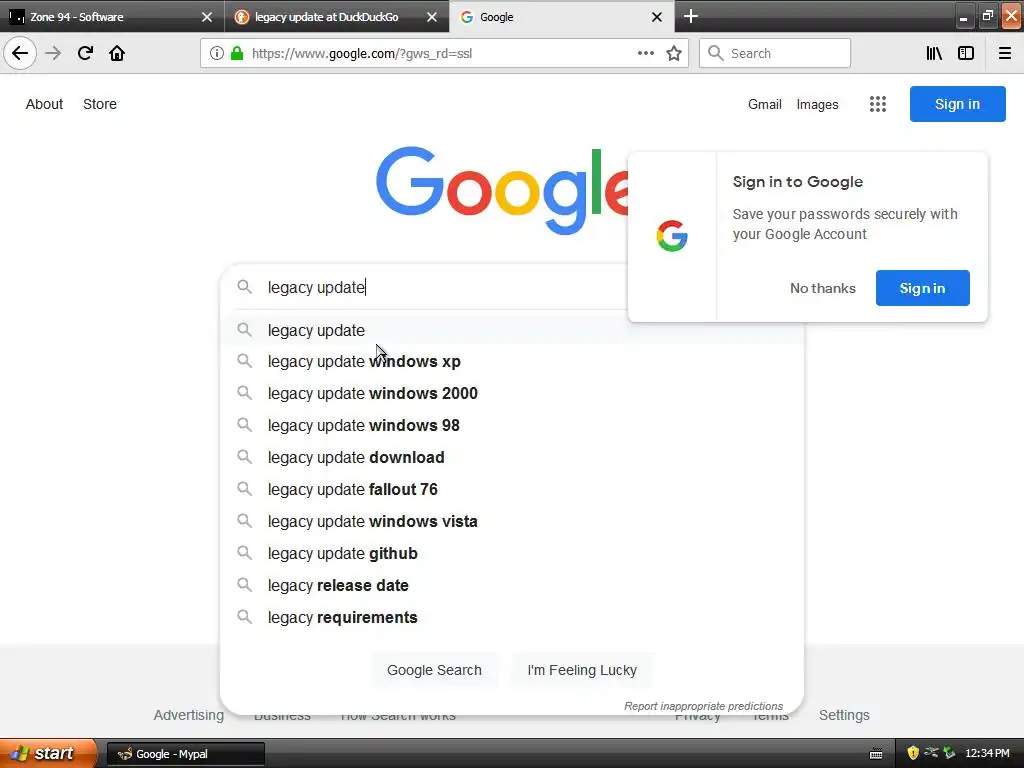
Task: Bookmark this page with the star icon
Action: [674, 53]
